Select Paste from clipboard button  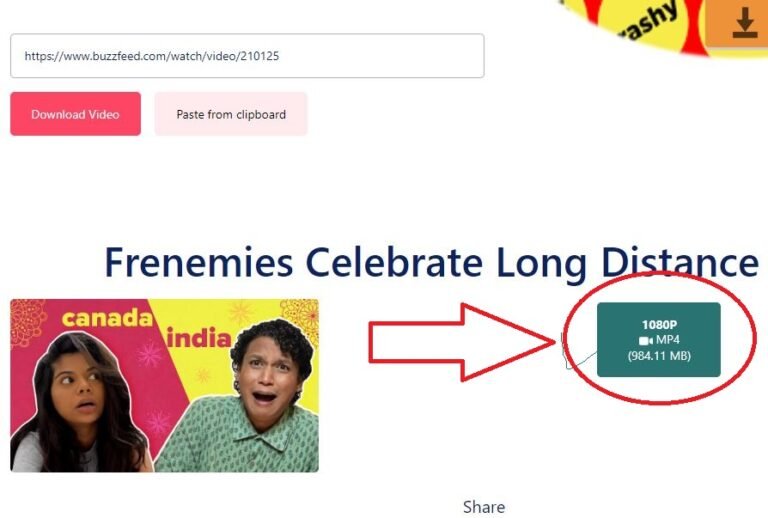(231, 114)
